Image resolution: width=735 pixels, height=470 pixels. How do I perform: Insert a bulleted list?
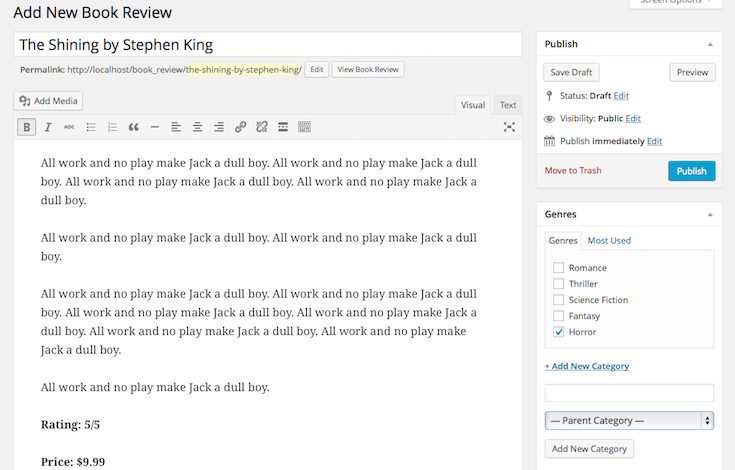click(x=91, y=127)
